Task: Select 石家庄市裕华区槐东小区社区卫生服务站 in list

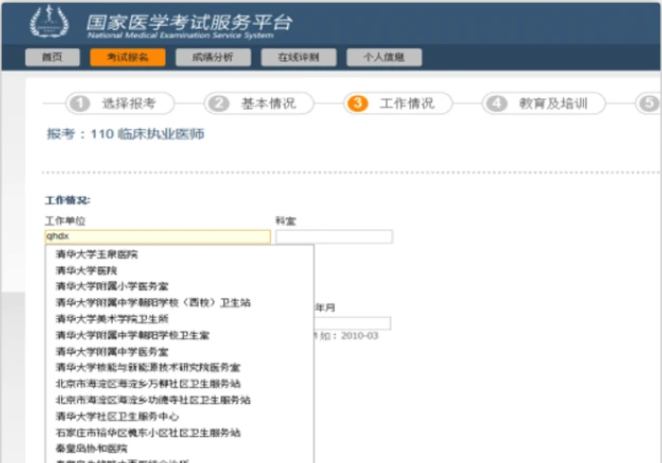Action: click(148, 433)
